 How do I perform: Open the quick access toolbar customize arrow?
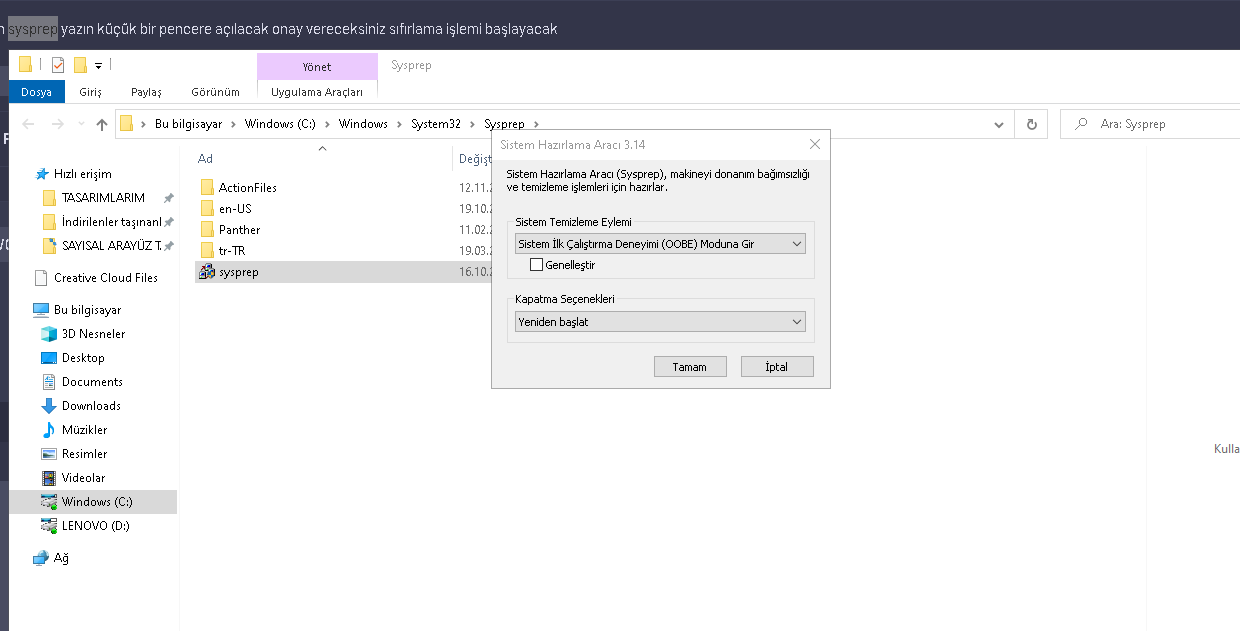pos(99,66)
